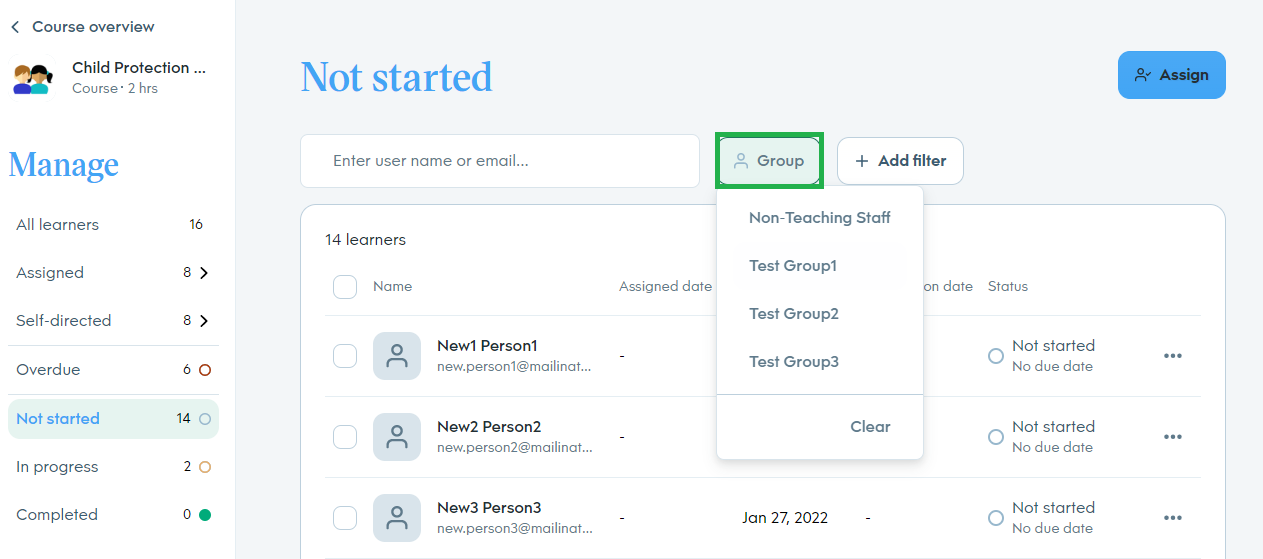Select the checkbox for New3 Person3
This screenshot has height=559, width=1263.
tap(345, 518)
